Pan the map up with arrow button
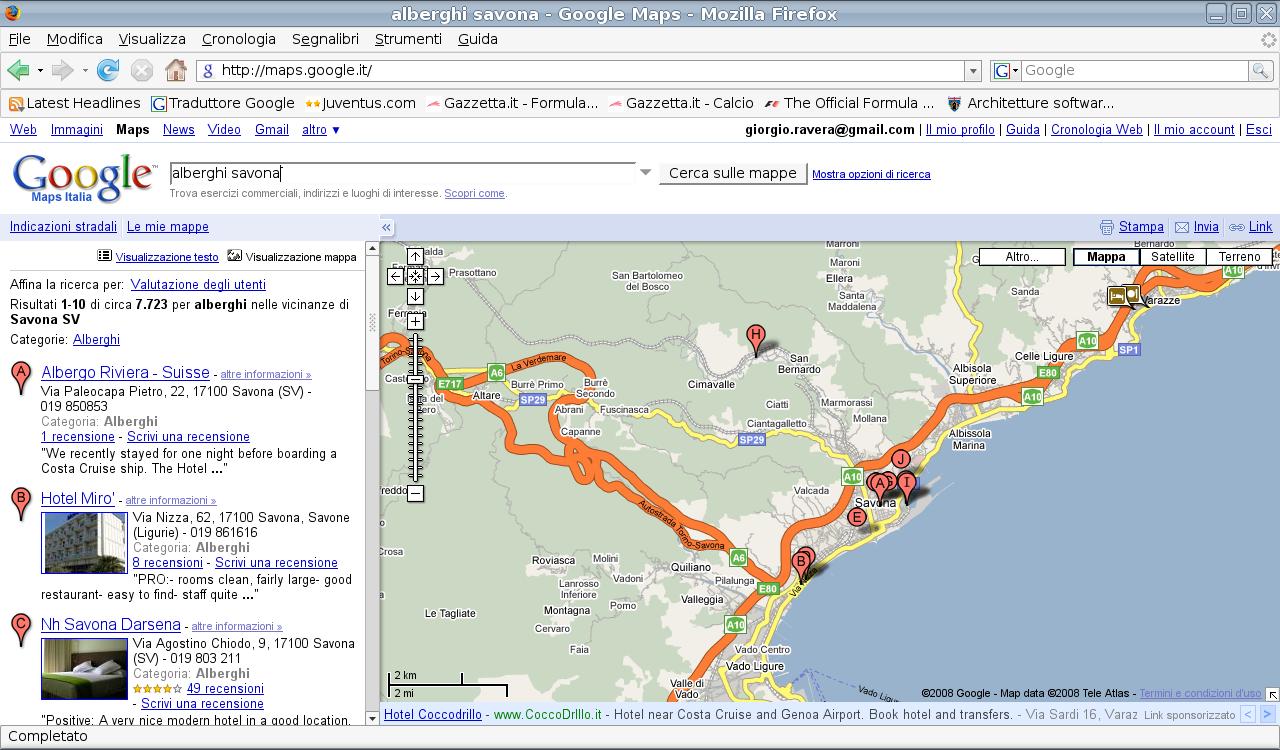 pyautogui.click(x=415, y=257)
